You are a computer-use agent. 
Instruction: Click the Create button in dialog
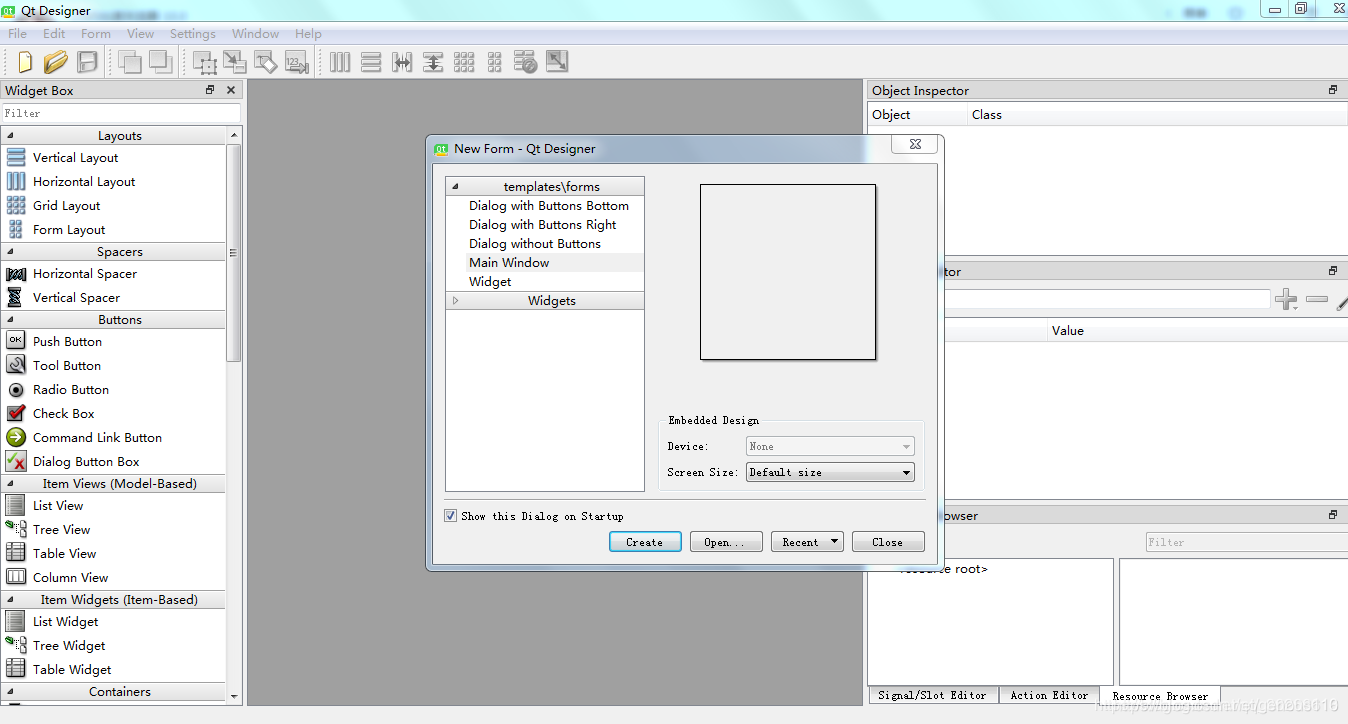point(645,542)
